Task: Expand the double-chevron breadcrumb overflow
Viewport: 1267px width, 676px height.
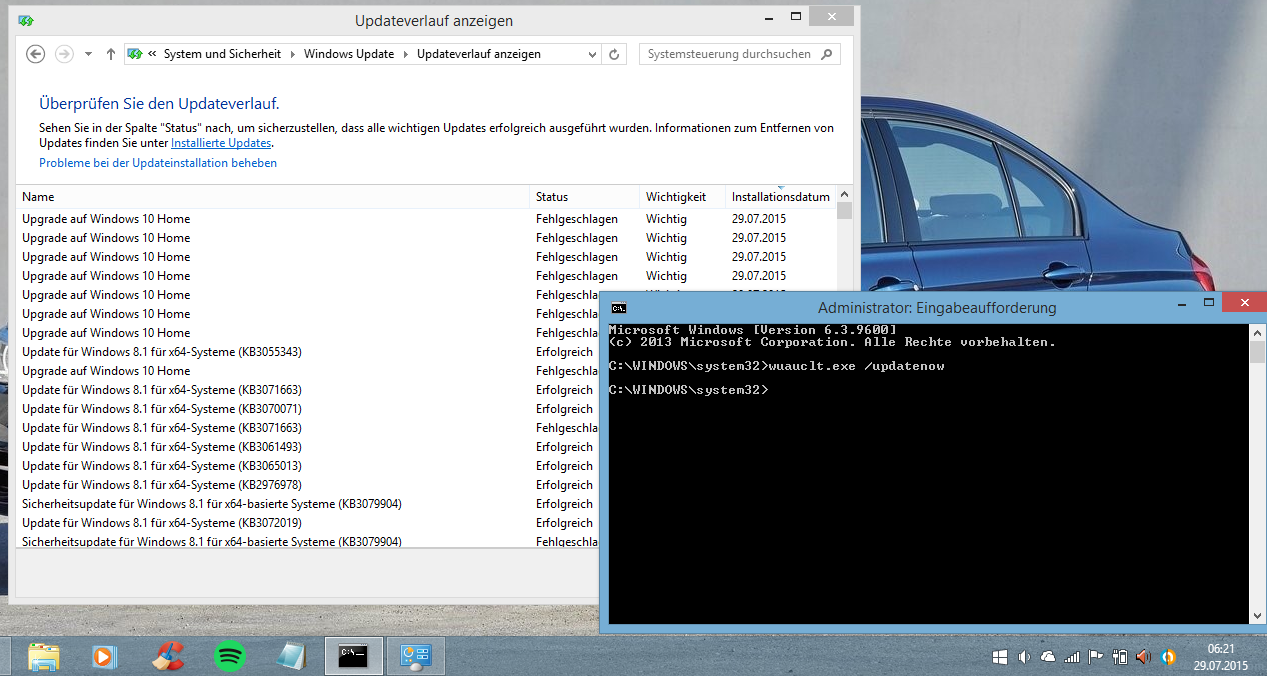Action: (x=152, y=54)
